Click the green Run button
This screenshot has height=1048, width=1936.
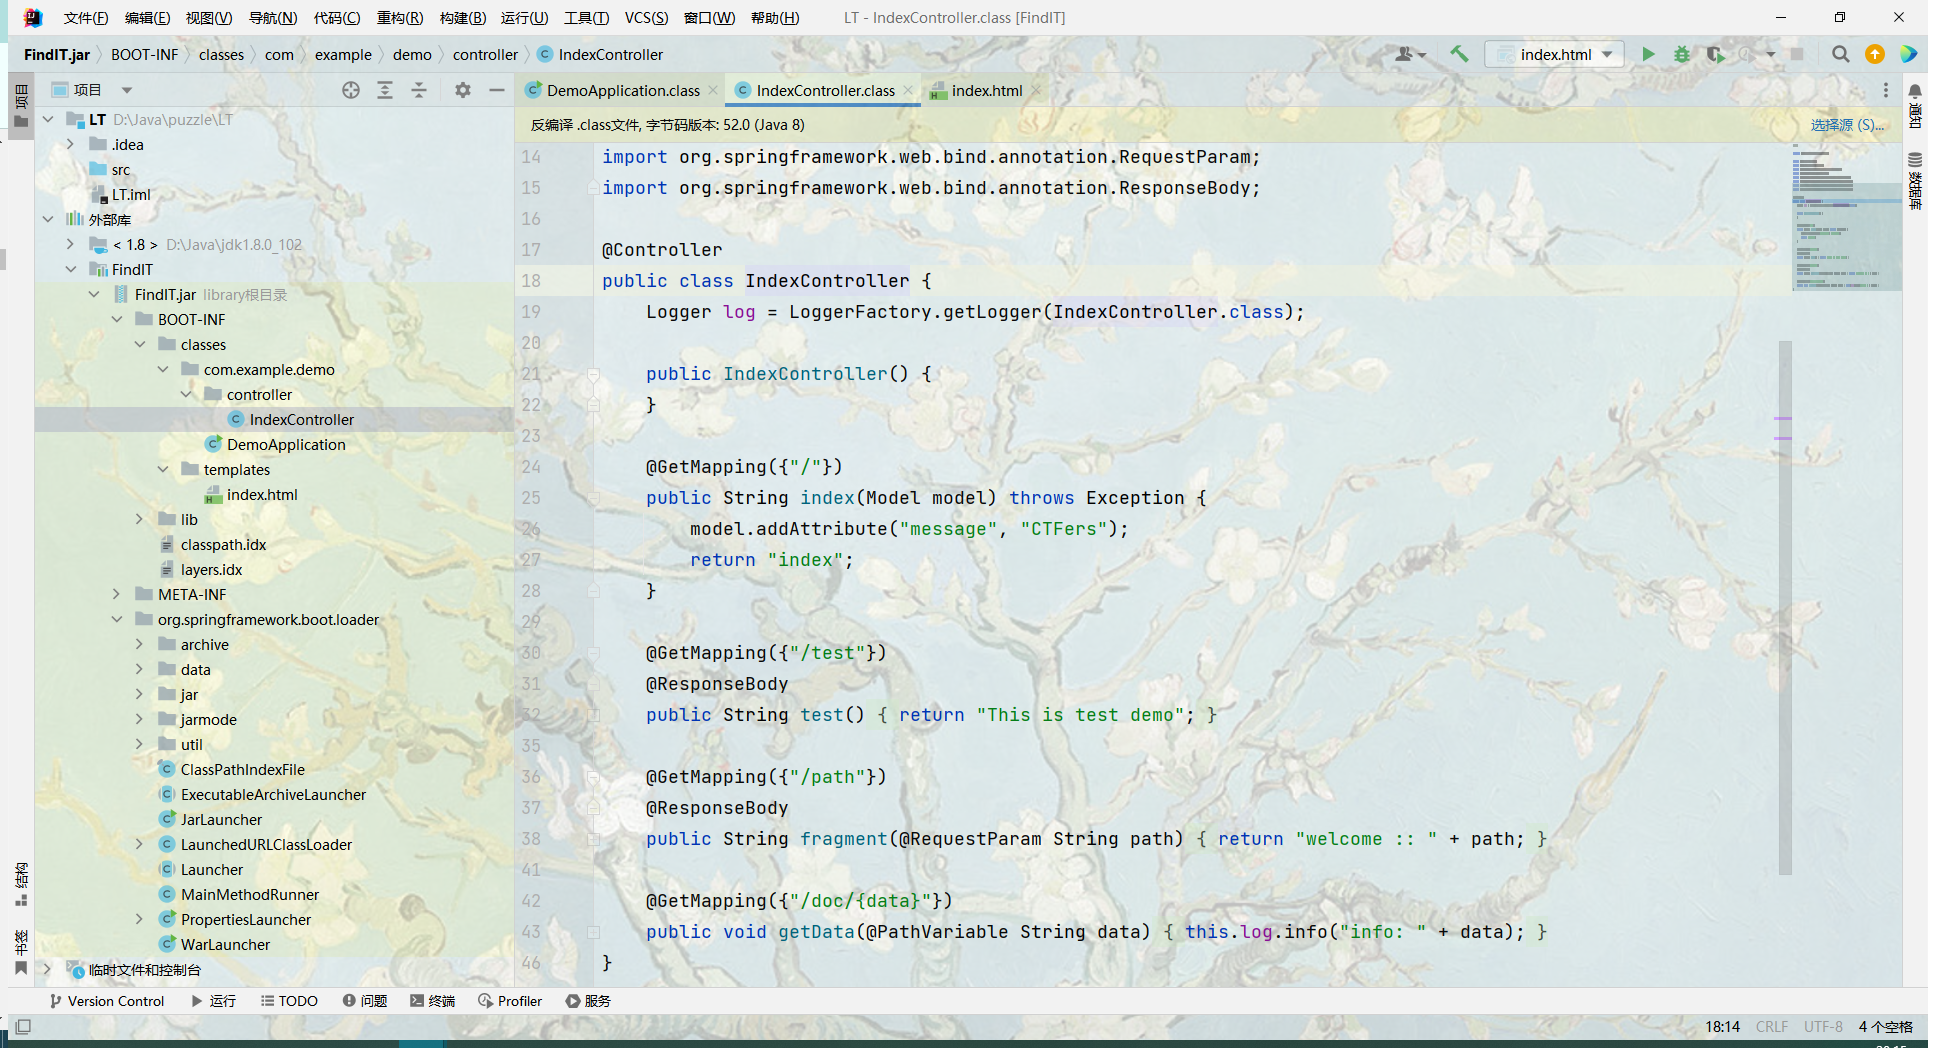tap(1648, 54)
